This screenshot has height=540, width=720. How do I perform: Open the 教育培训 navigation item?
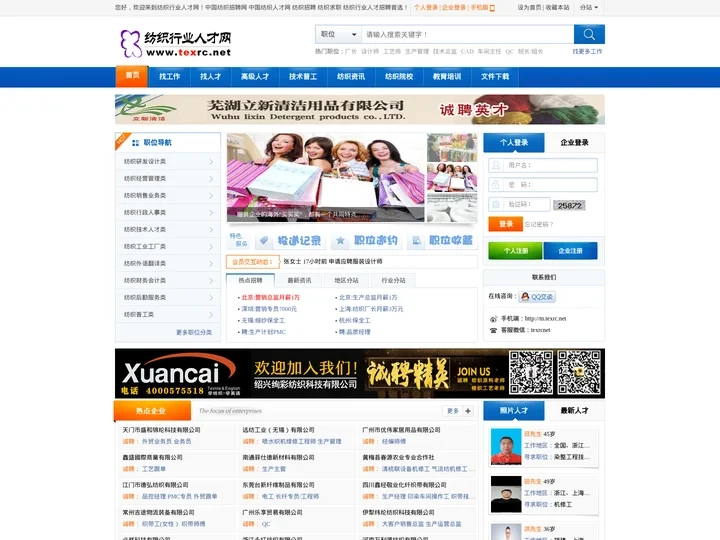click(447, 77)
